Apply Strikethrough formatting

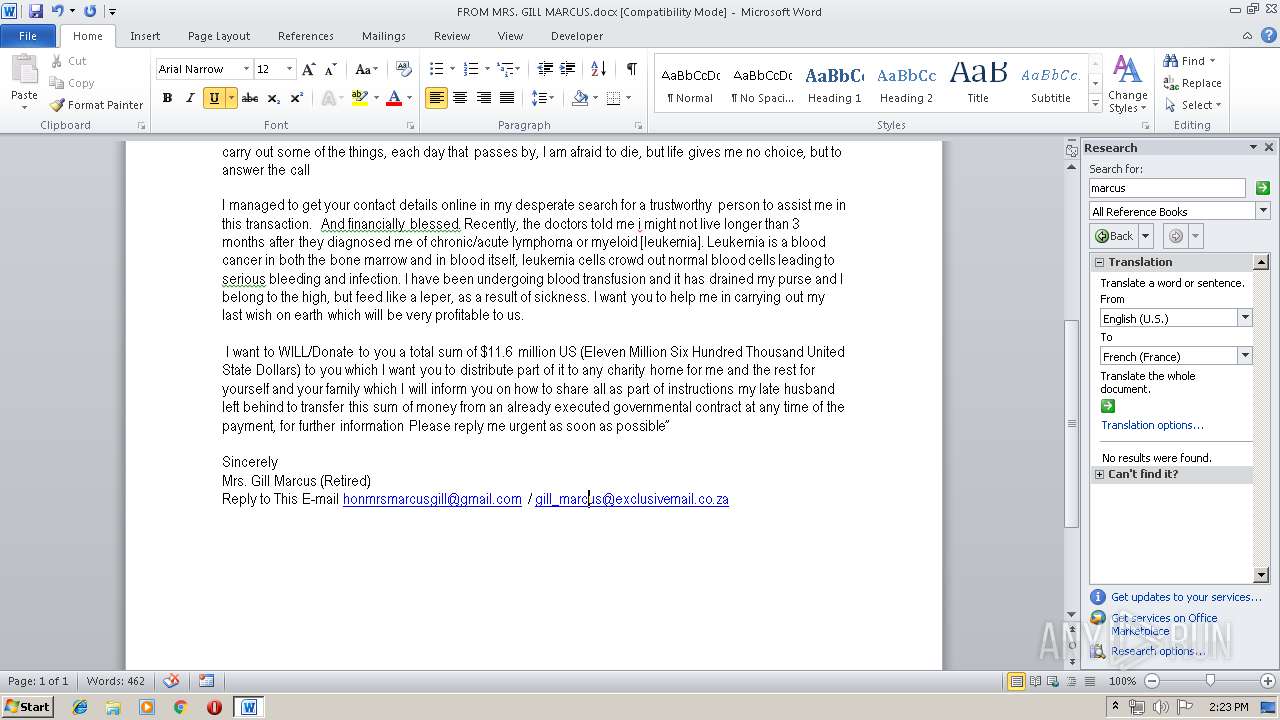pos(250,98)
